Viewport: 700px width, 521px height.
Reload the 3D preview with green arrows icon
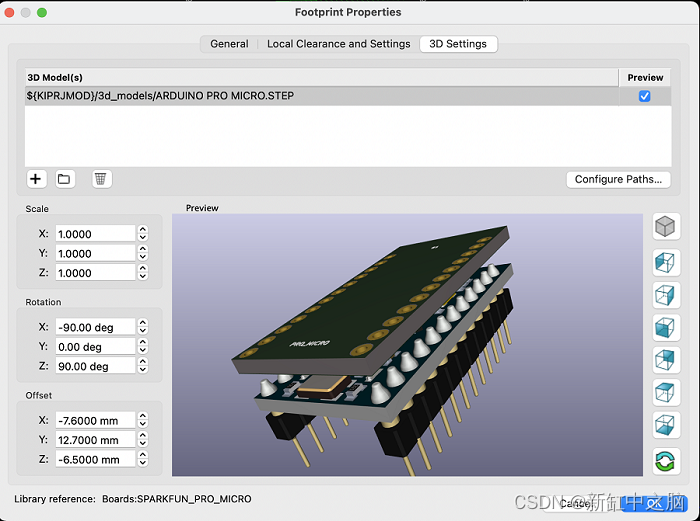tap(666, 461)
